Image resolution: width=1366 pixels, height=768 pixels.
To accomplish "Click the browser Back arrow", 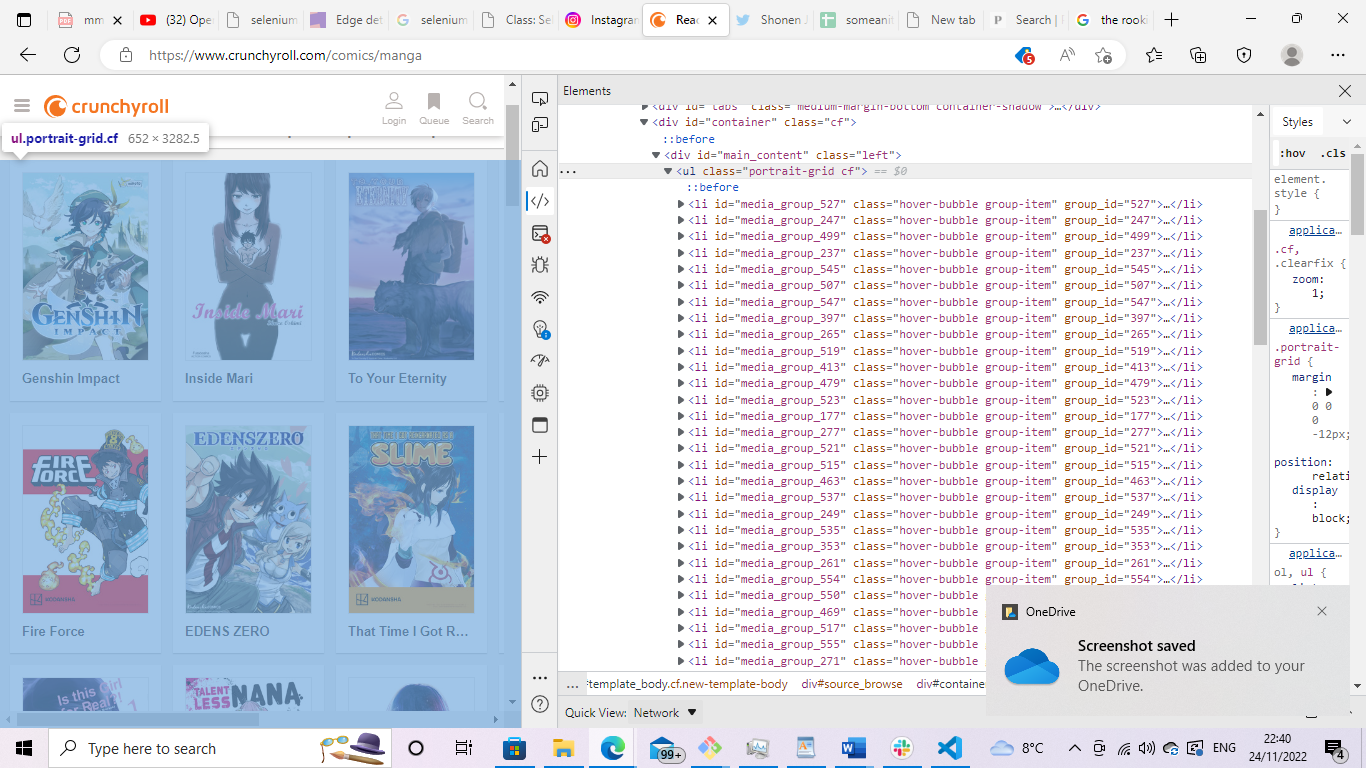I will 28,55.
